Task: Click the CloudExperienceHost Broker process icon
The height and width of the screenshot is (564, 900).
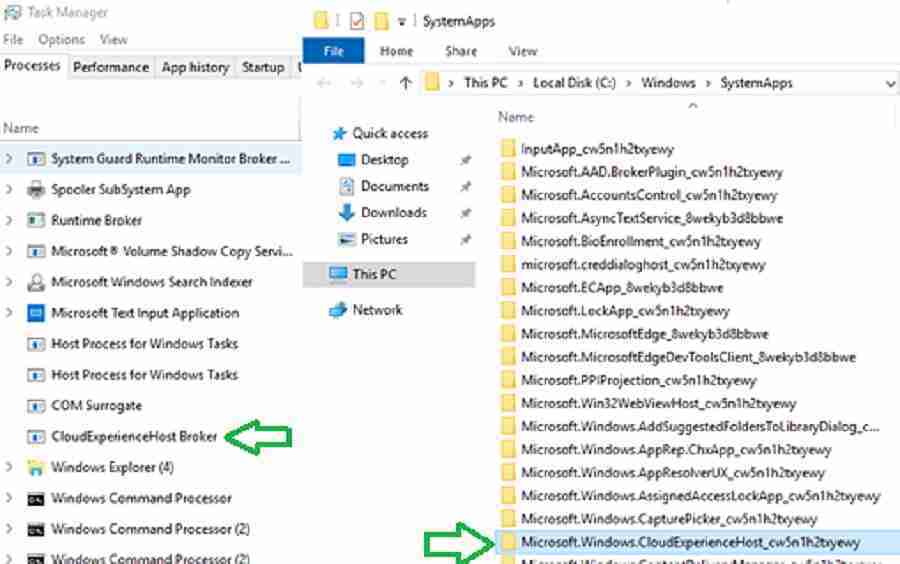Action: pos(36,437)
